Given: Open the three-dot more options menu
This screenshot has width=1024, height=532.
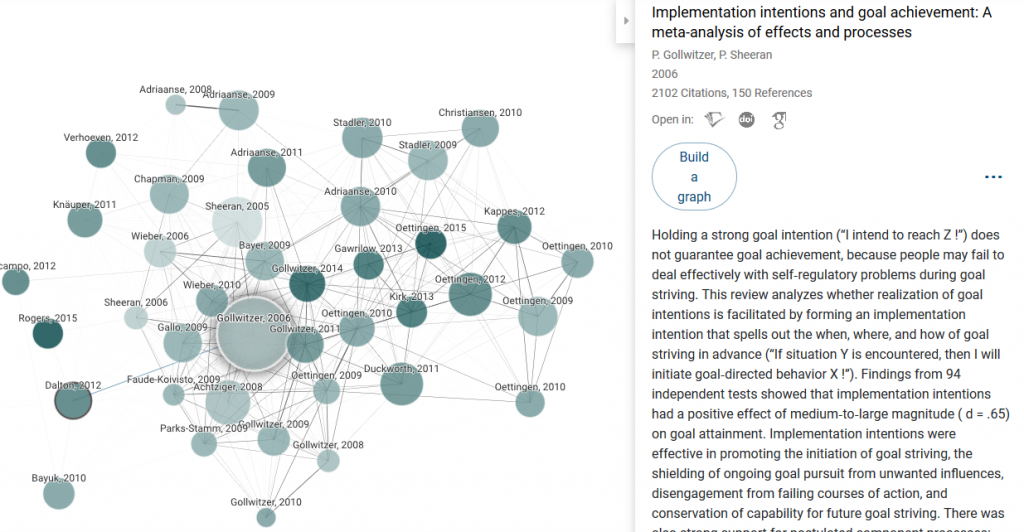Looking at the screenshot, I should coord(993,177).
